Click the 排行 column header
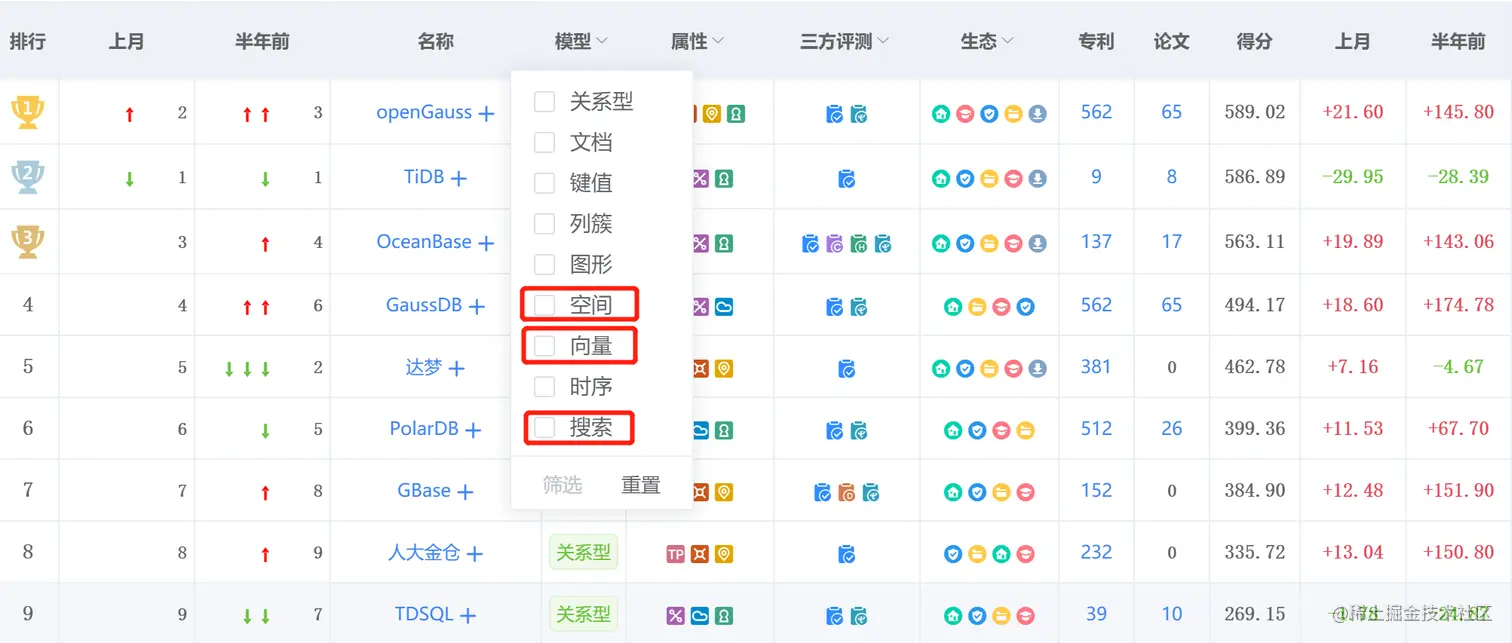Screen dimensions: 1512x643 (28, 41)
